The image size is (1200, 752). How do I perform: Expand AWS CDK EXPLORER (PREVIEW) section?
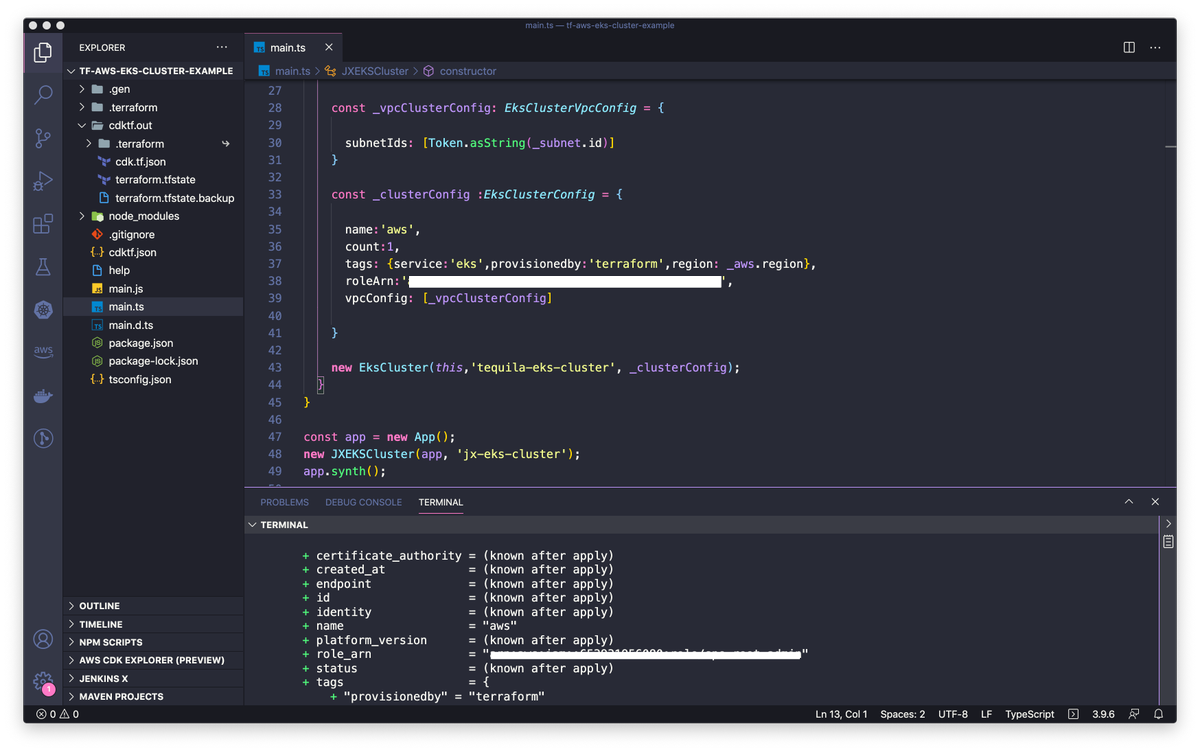pos(155,660)
